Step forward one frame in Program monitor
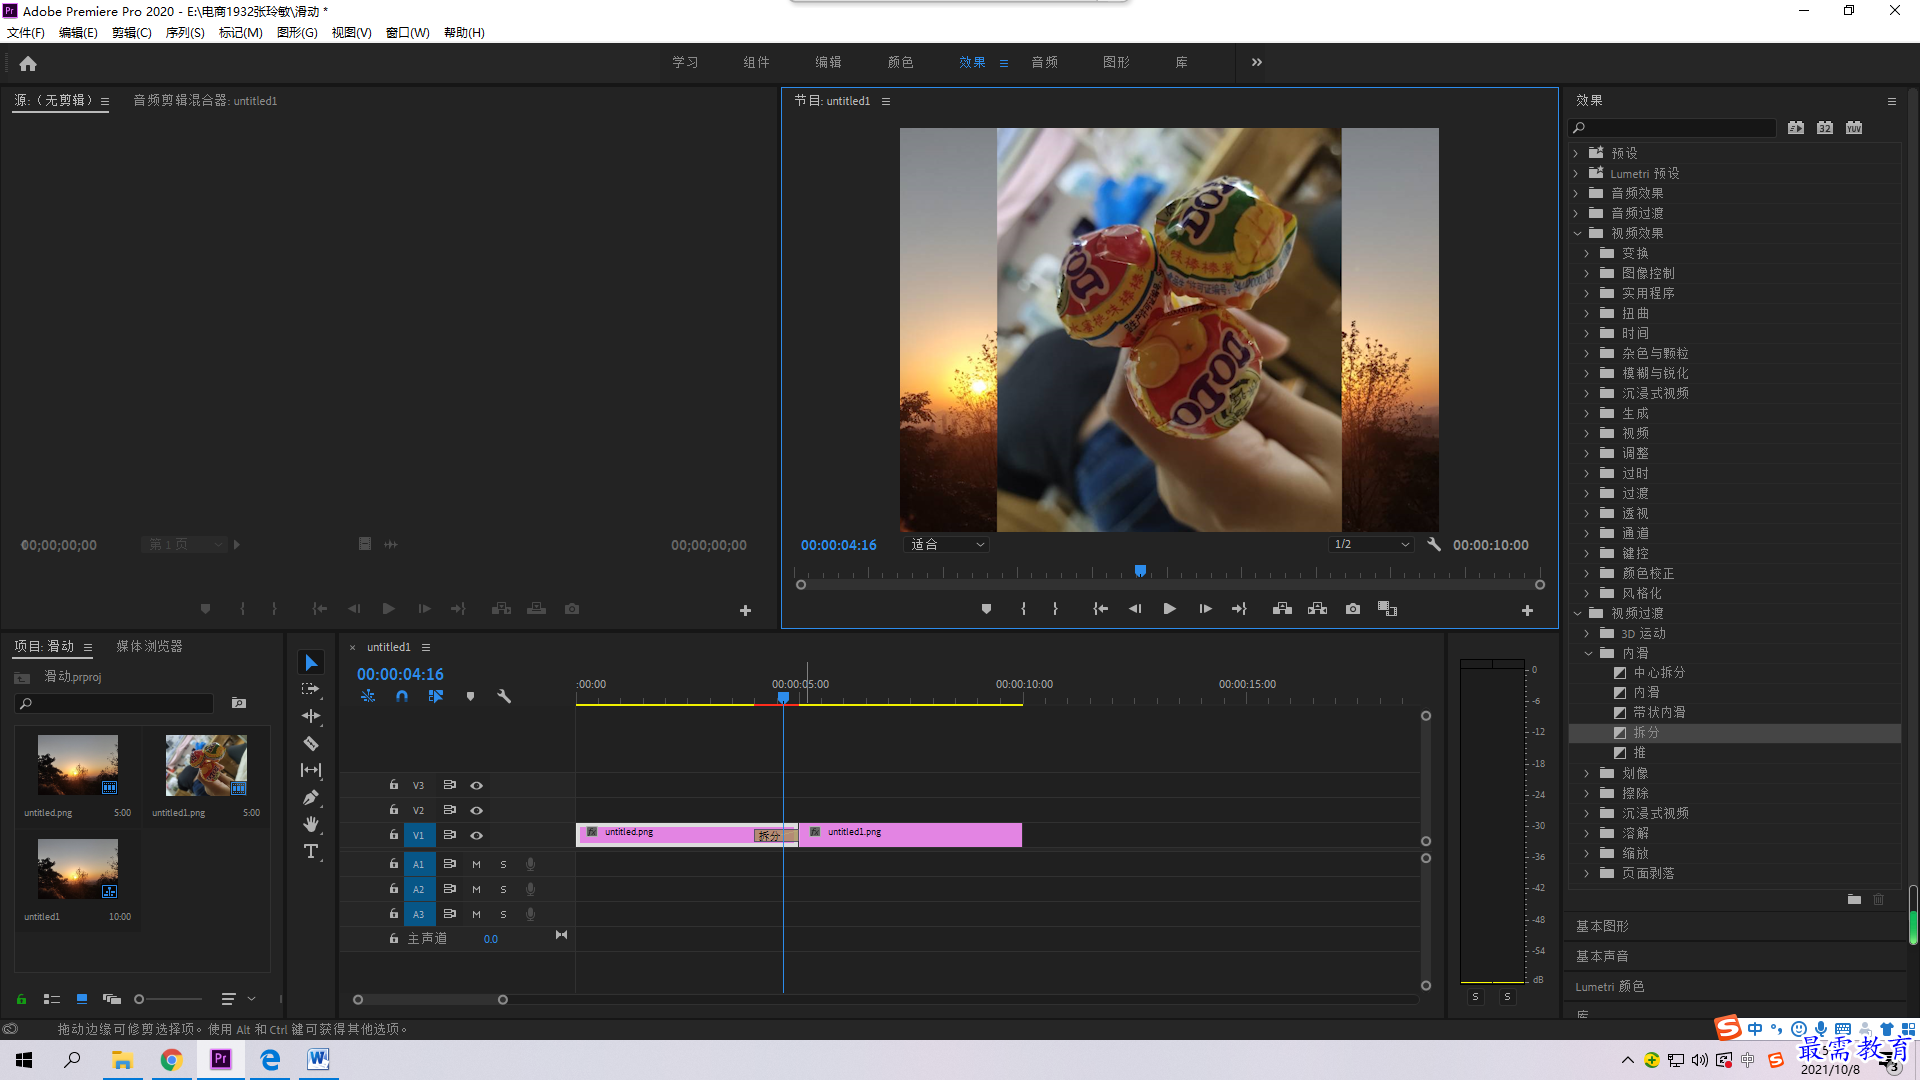Viewport: 1920px width, 1080px height. 1205,609
